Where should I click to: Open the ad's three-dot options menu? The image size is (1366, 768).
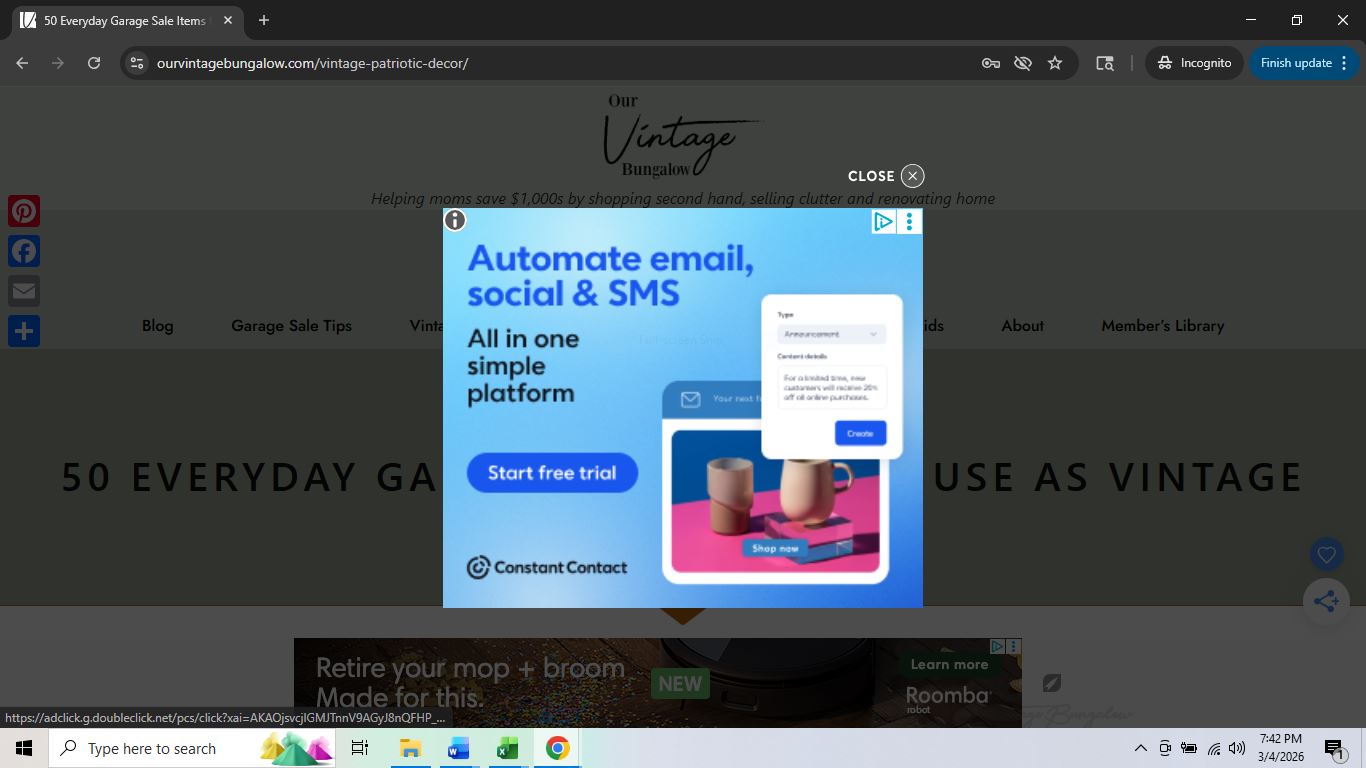(x=909, y=222)
